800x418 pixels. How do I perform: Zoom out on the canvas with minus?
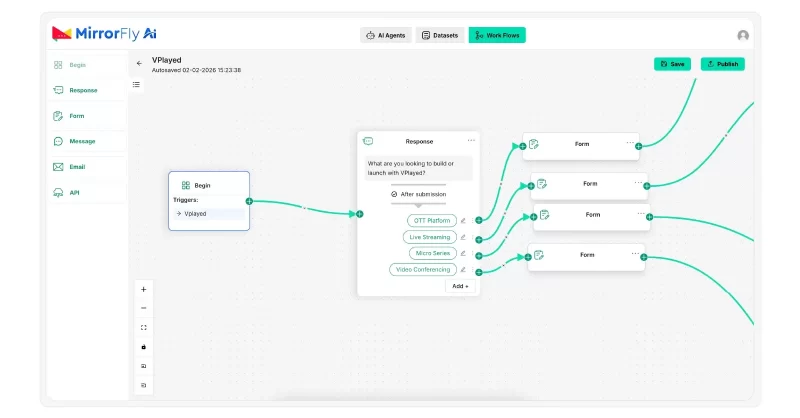click(x=143, y=308)
